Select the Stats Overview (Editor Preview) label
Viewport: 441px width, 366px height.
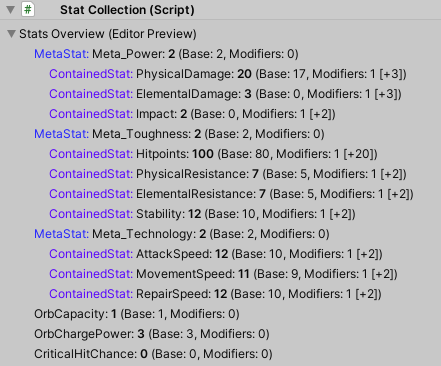click(108, 34)
